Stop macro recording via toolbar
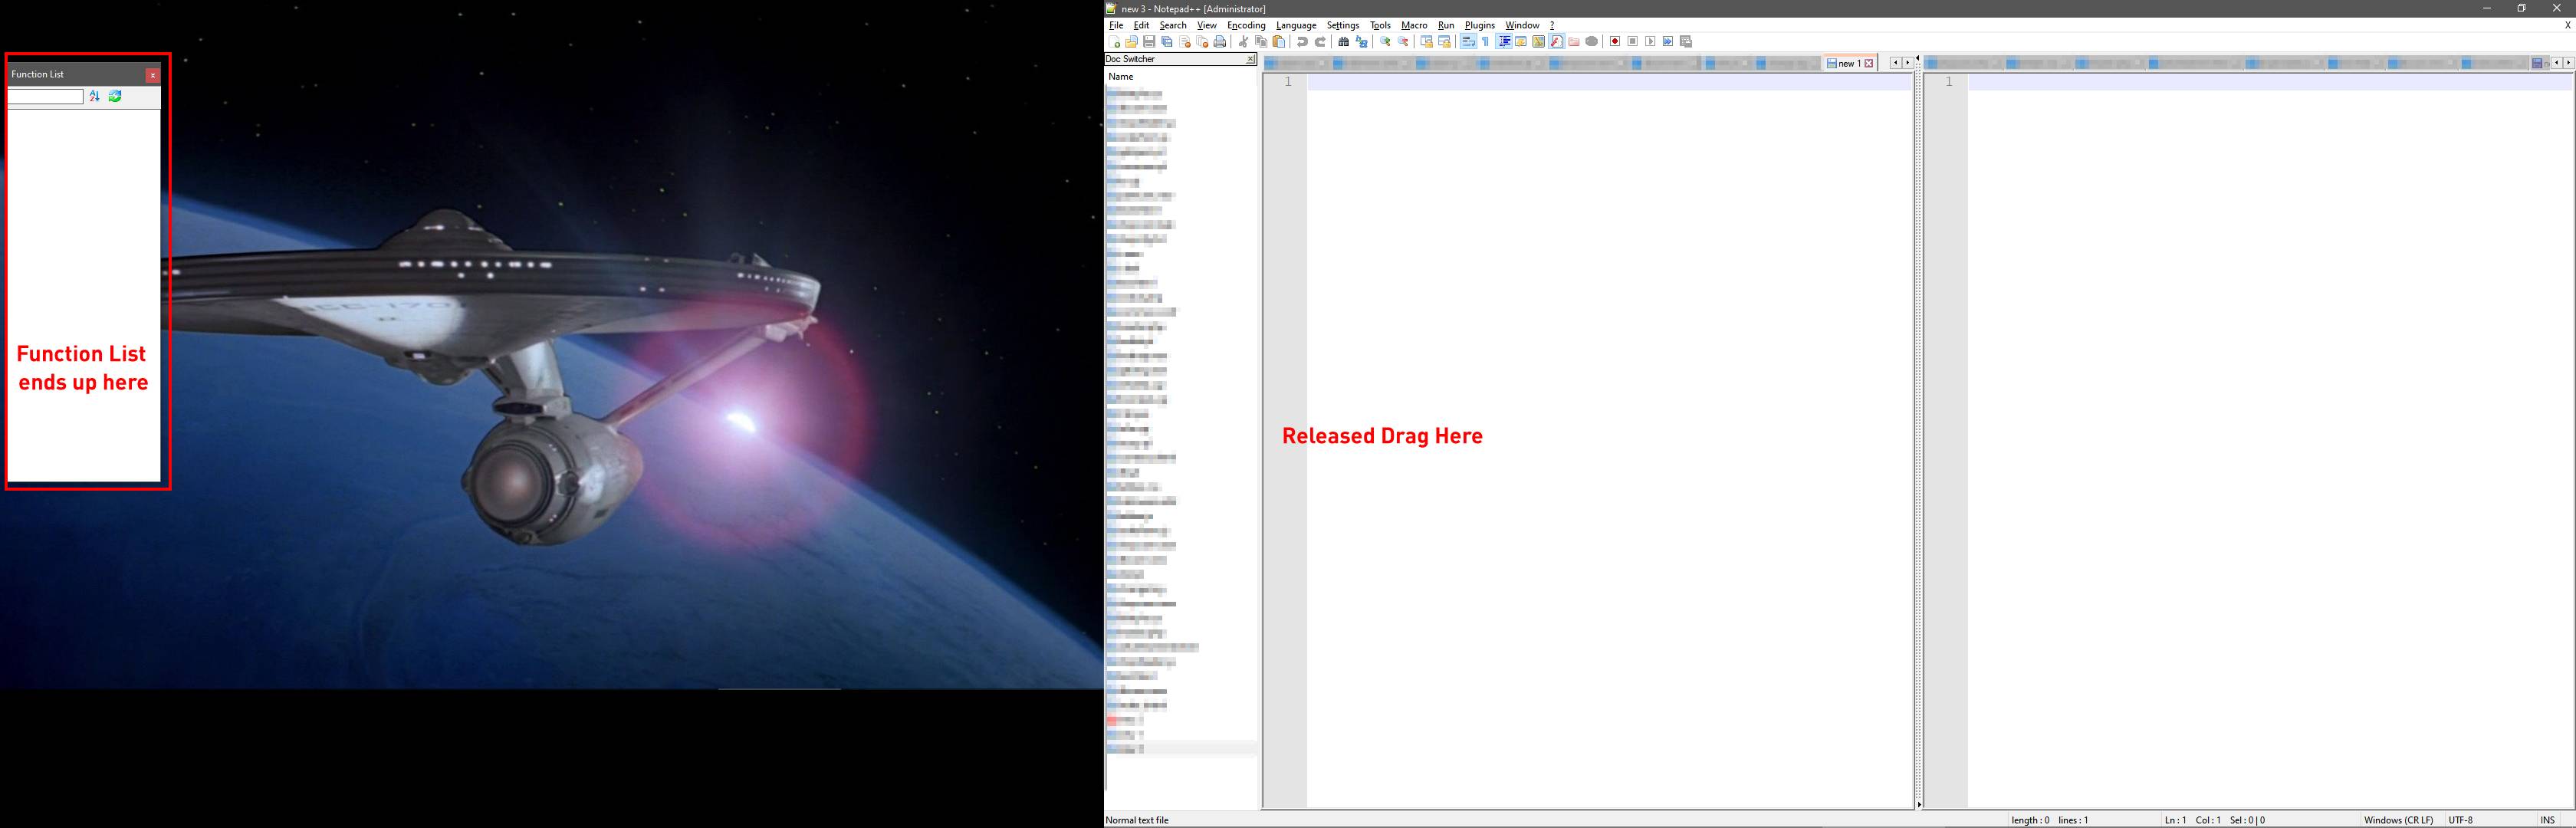This screenshot has width=2576, height=828. tap(1633, 42)
